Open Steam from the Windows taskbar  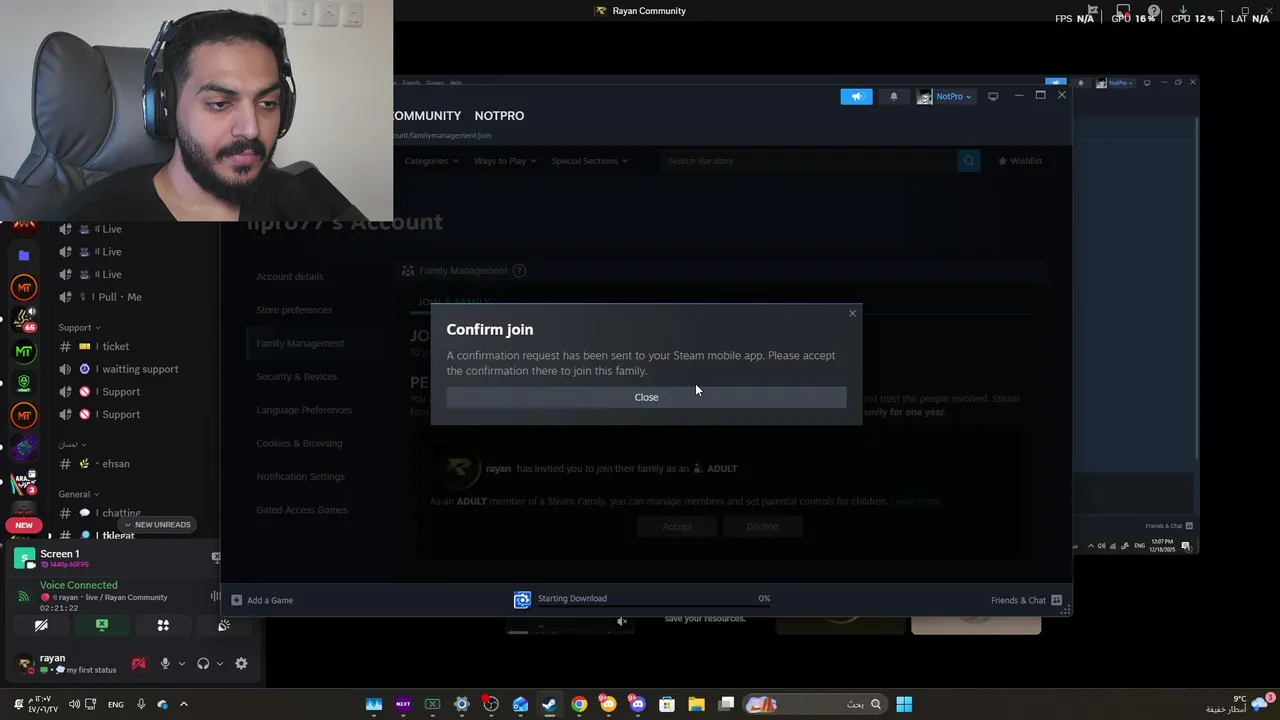point(549,704)
